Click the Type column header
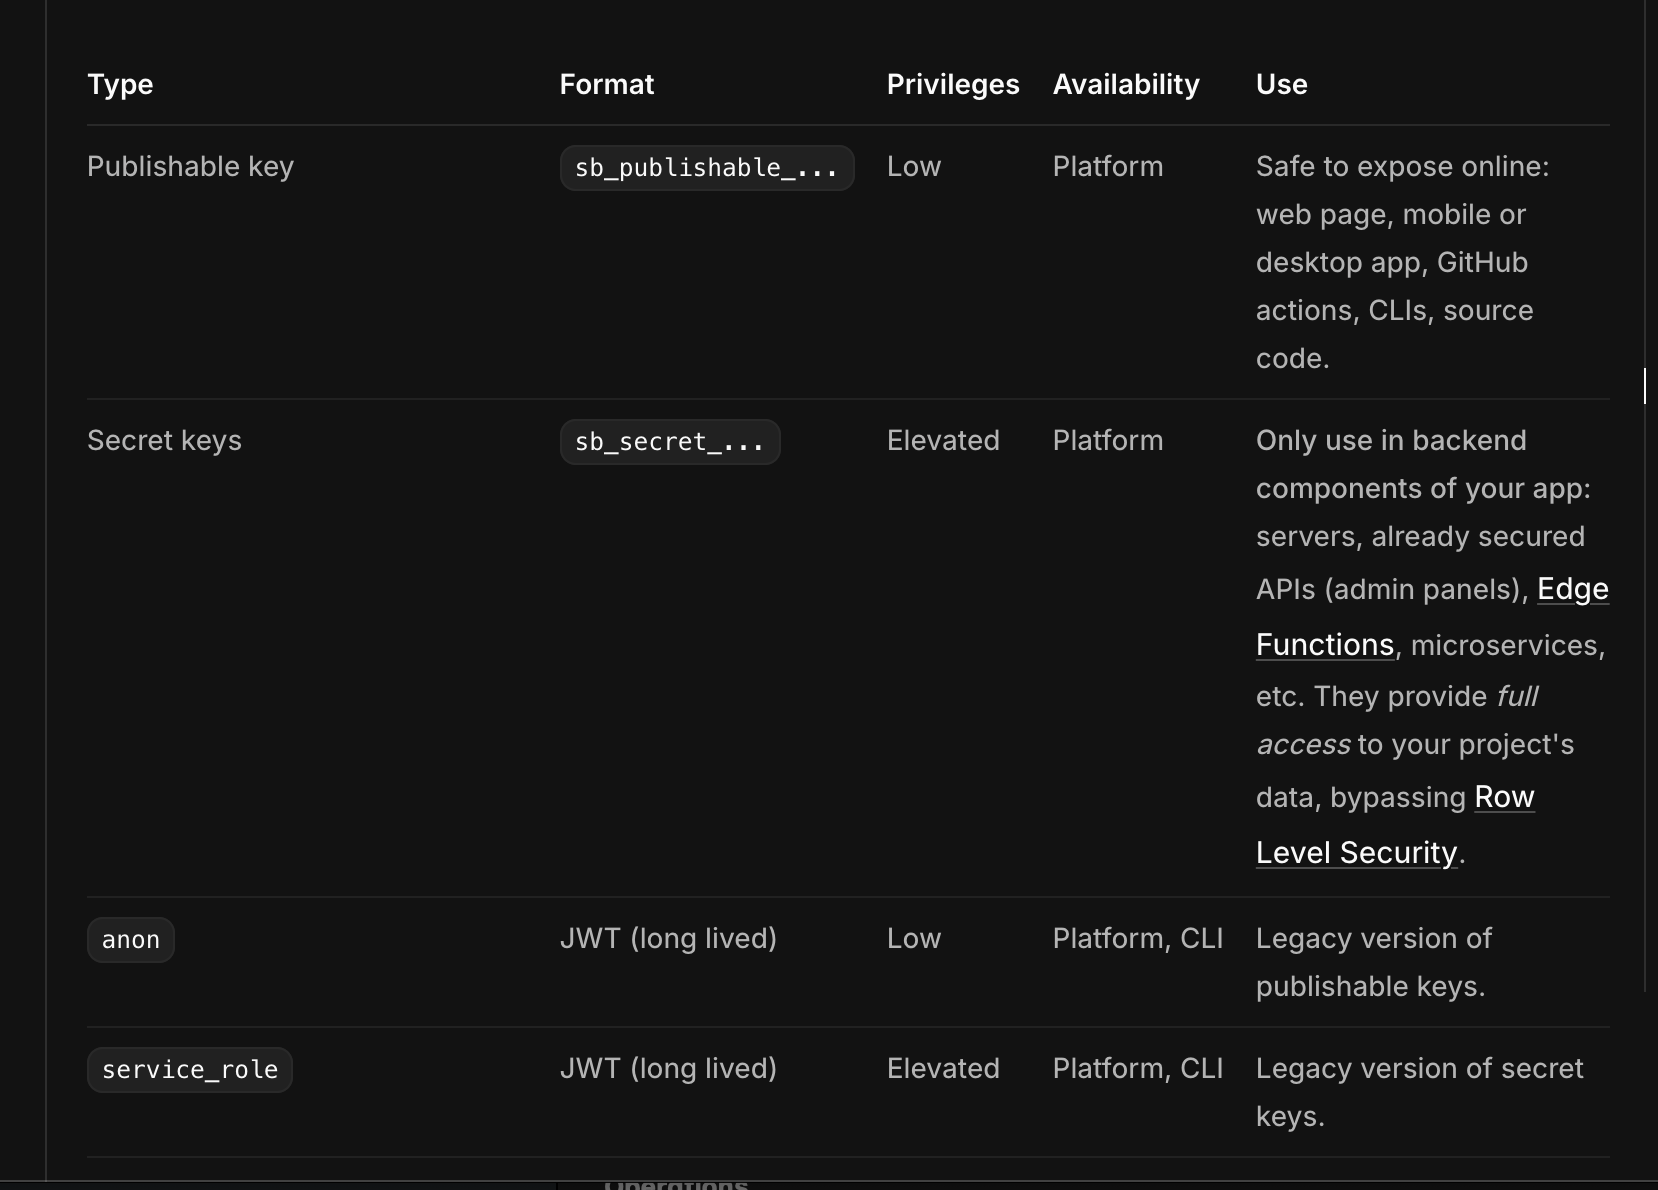The width and height of the screenshot is (1658, 1190). click(x=120, y=84)
